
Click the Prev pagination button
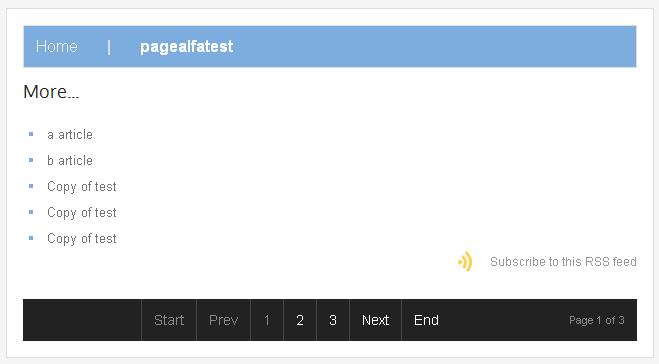point(224,320)
